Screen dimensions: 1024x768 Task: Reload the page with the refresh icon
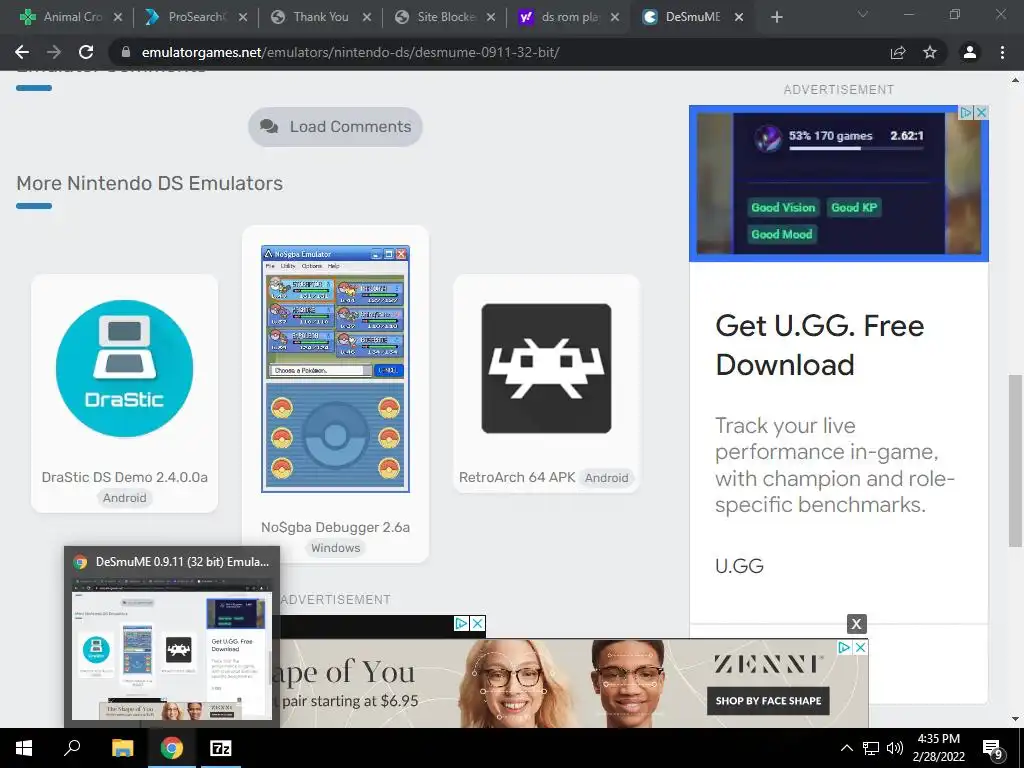[x=86, y=52]
